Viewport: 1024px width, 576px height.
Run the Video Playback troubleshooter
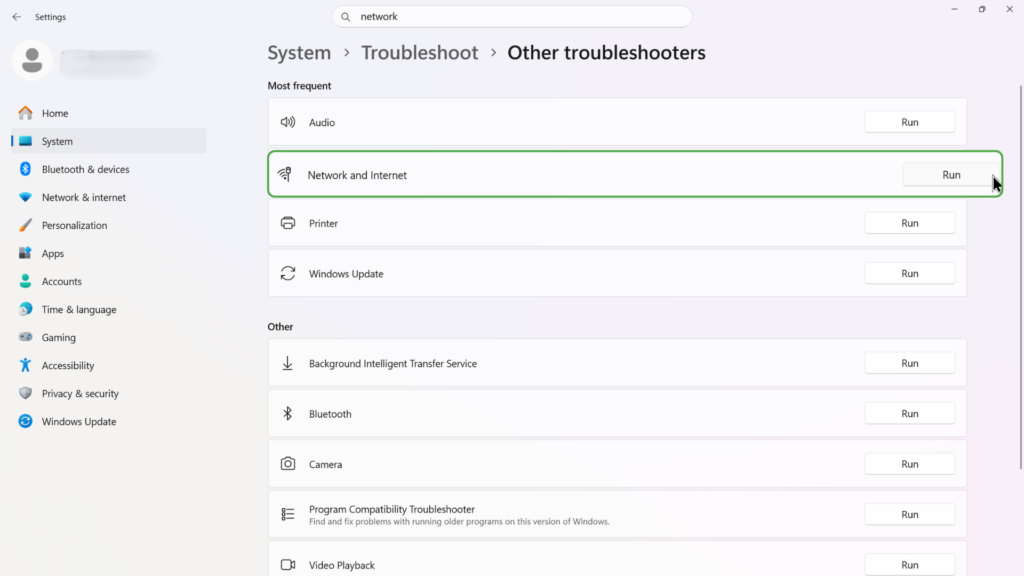910,565
